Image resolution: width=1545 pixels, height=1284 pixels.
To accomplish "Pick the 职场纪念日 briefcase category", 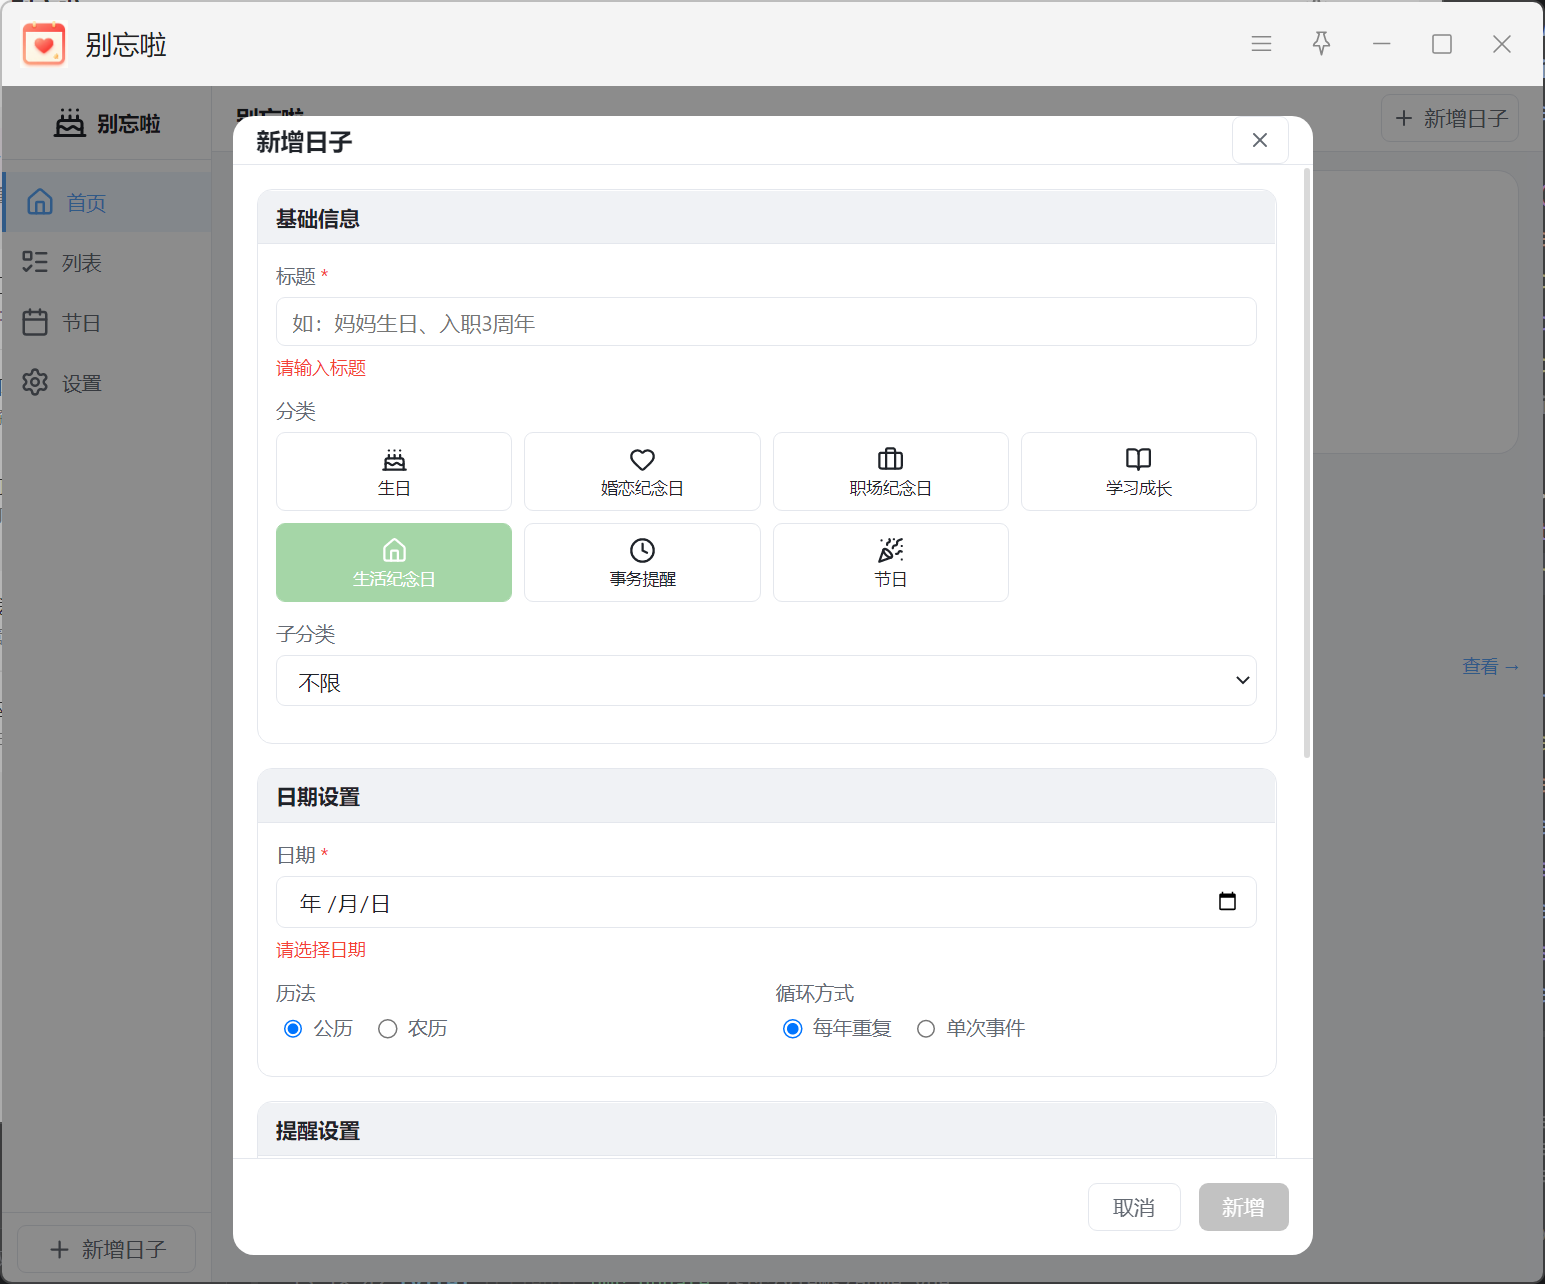I will tap(890, 472).
